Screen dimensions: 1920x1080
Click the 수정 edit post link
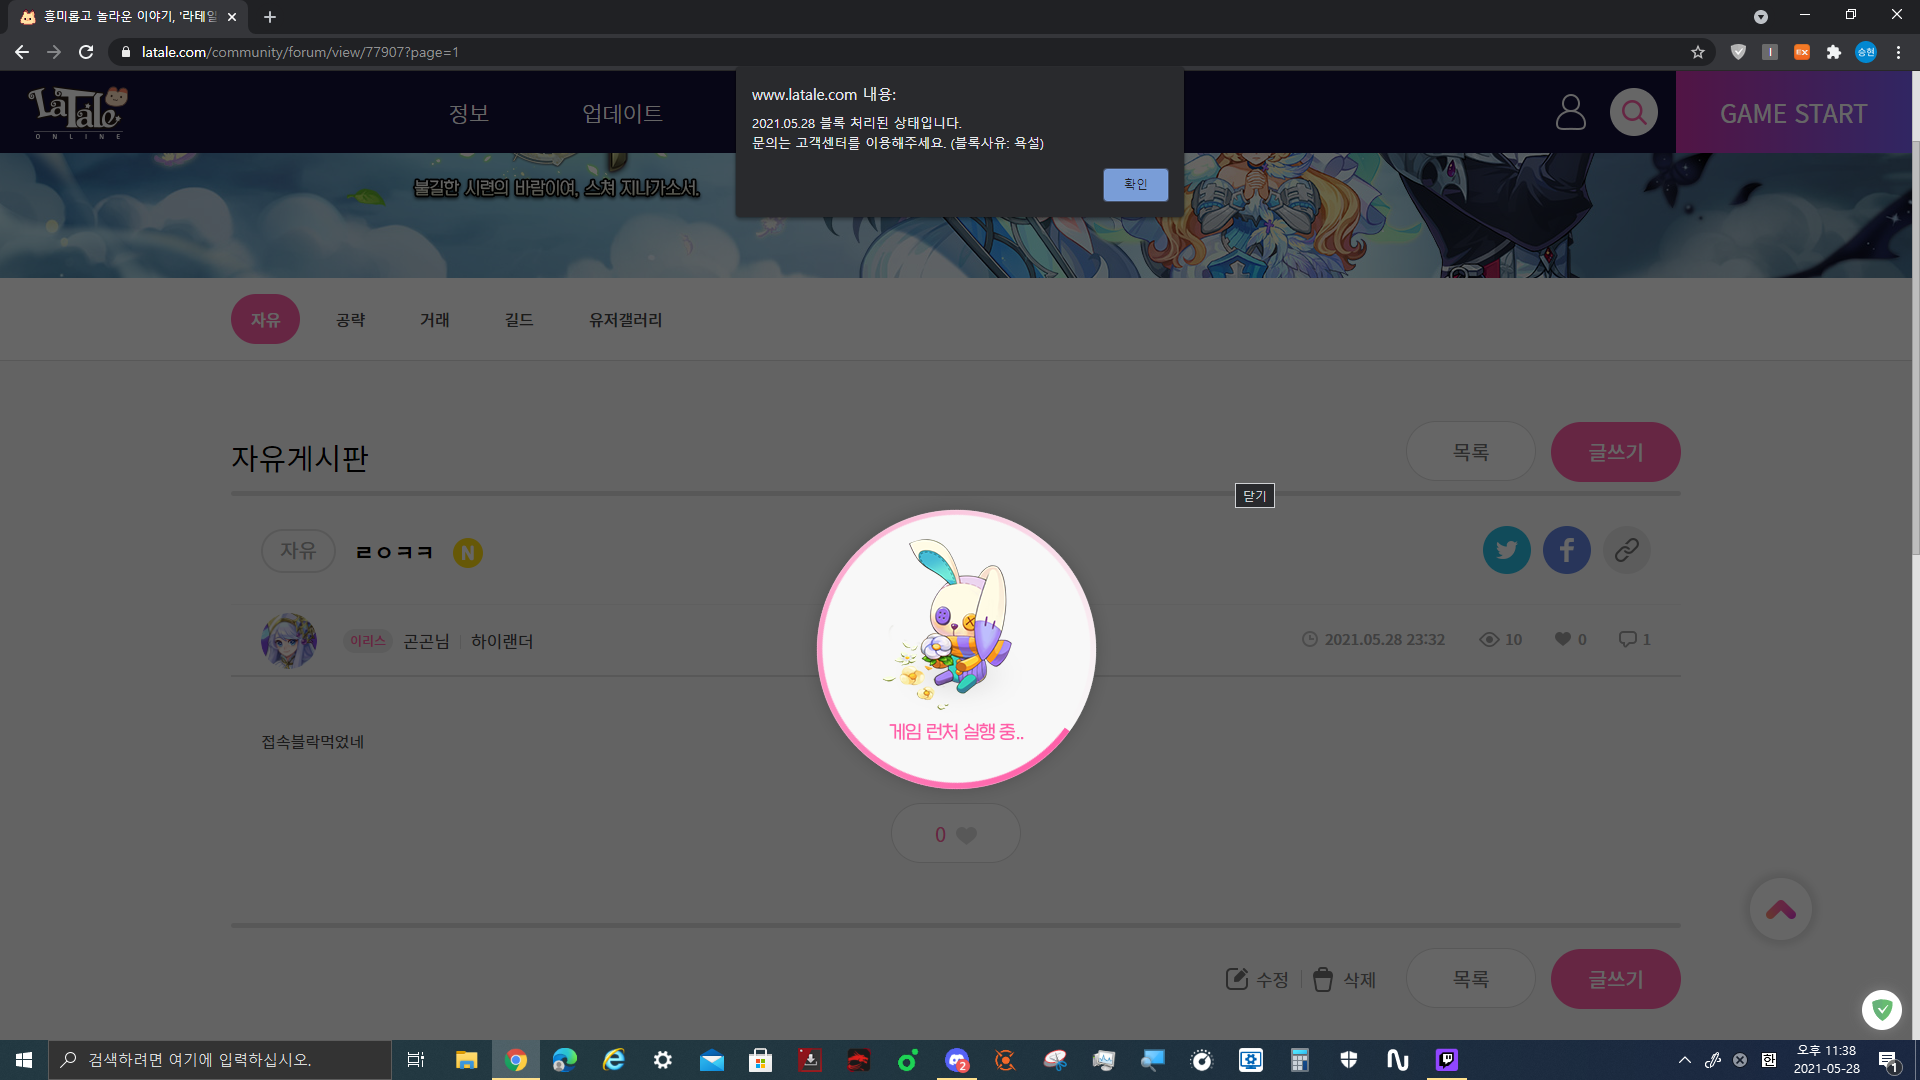(x=1257, y=979)
